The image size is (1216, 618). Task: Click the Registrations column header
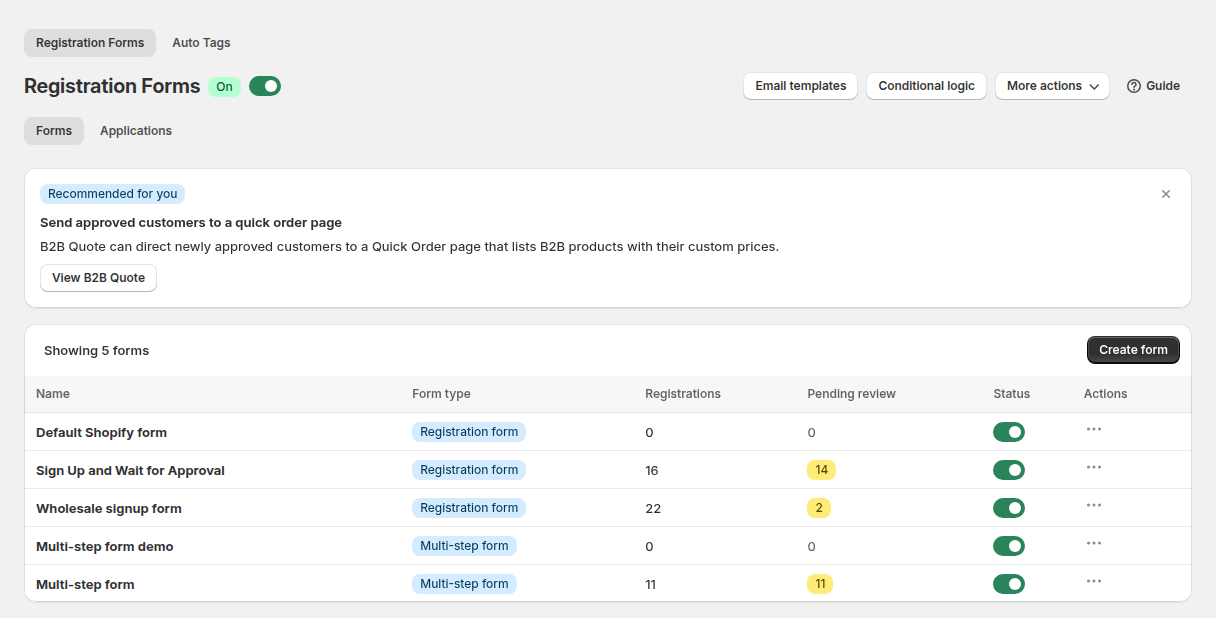683,394
